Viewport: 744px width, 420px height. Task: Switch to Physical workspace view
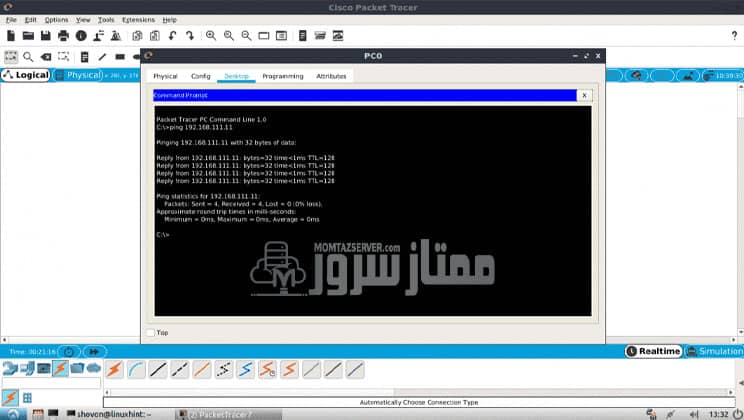pos(79,75)
